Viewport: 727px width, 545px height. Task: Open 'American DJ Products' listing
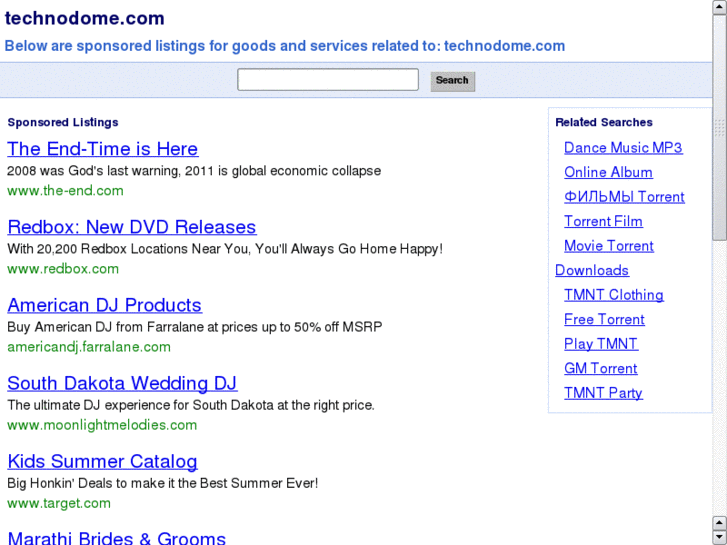(x=104, y=305)
